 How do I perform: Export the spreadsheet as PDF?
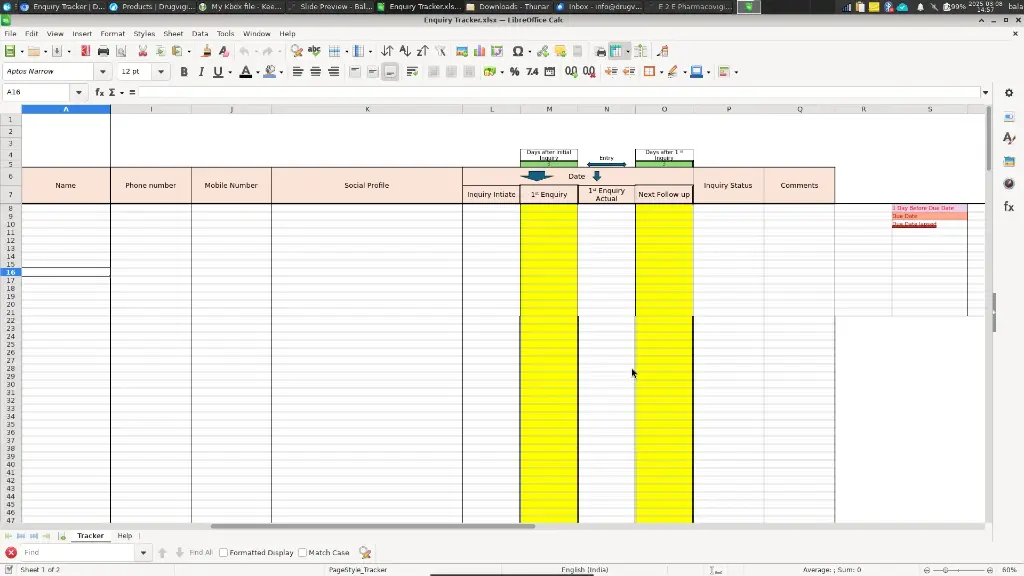point(85,51)
